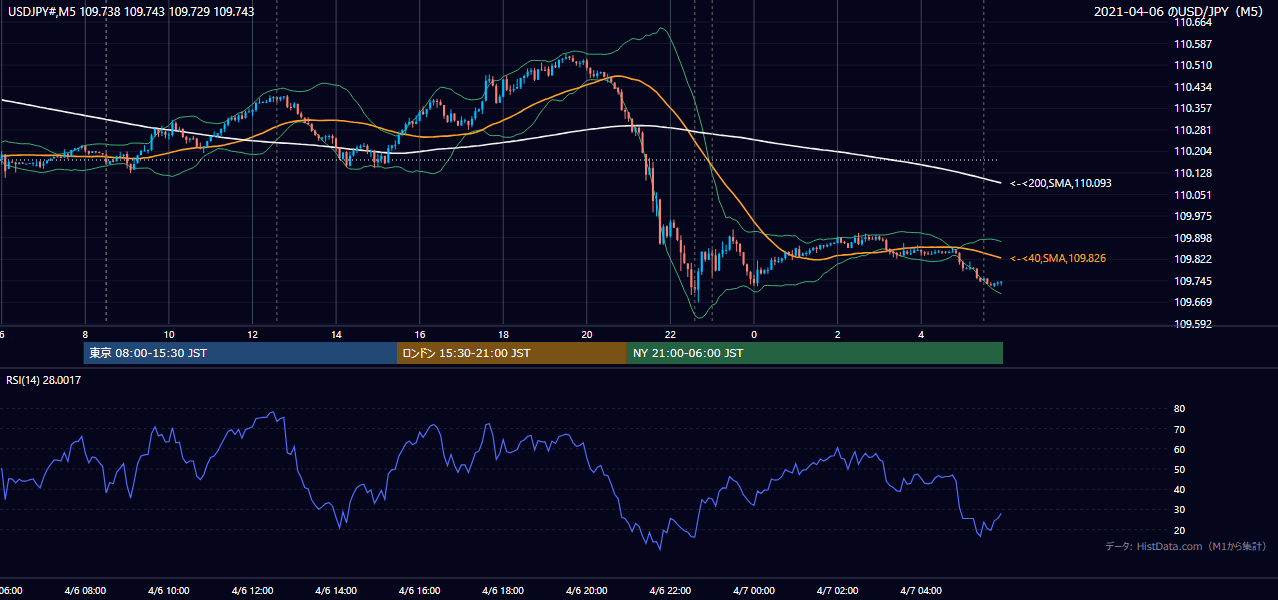Viewport: 1278px width, 600px height.
Task: Click the price axis value 109.822
Action: (1194, 259)
